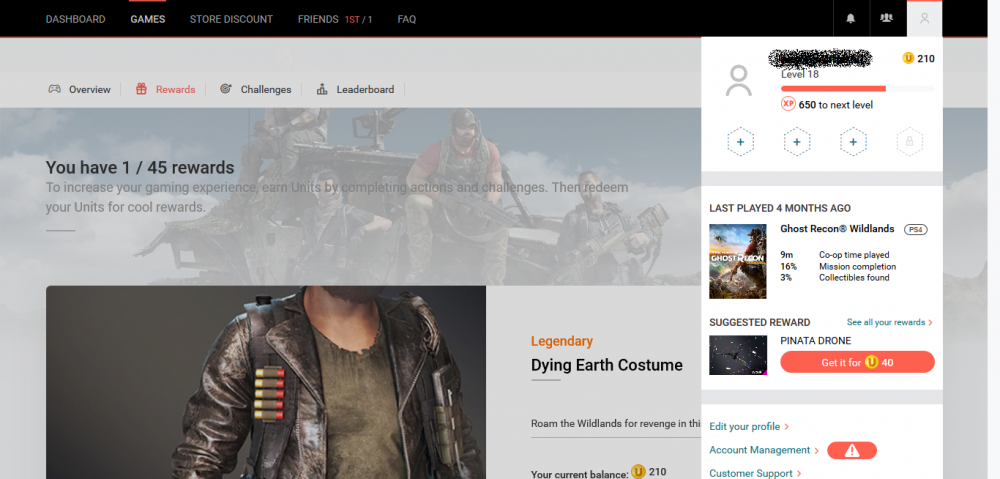This screenshot has height=479, width=1000.
Task: Go to the DASHBOARD menu
Action: click(x=75, y=19)
